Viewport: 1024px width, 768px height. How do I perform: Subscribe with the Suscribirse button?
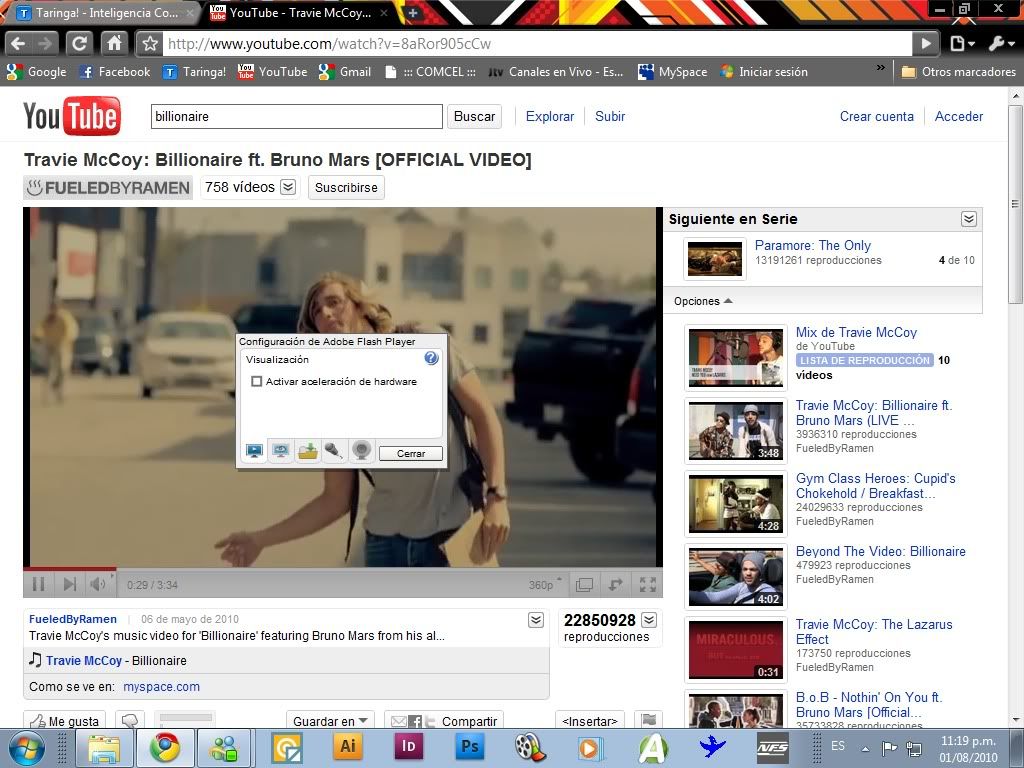(x=346, y=187)
